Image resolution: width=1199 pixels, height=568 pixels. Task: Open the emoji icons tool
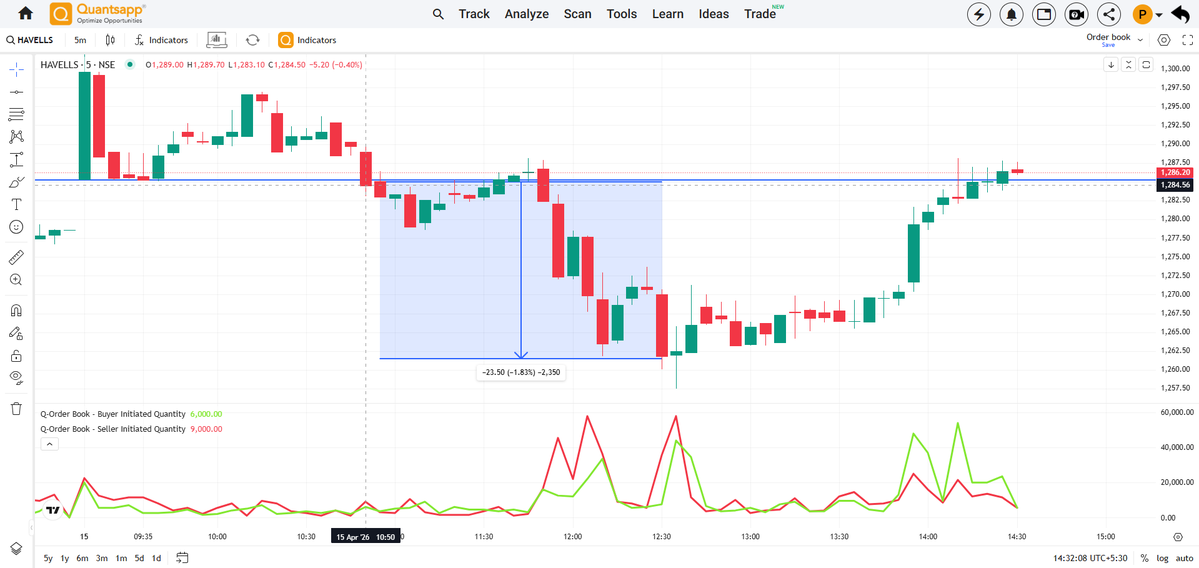(x=16, y=227)
